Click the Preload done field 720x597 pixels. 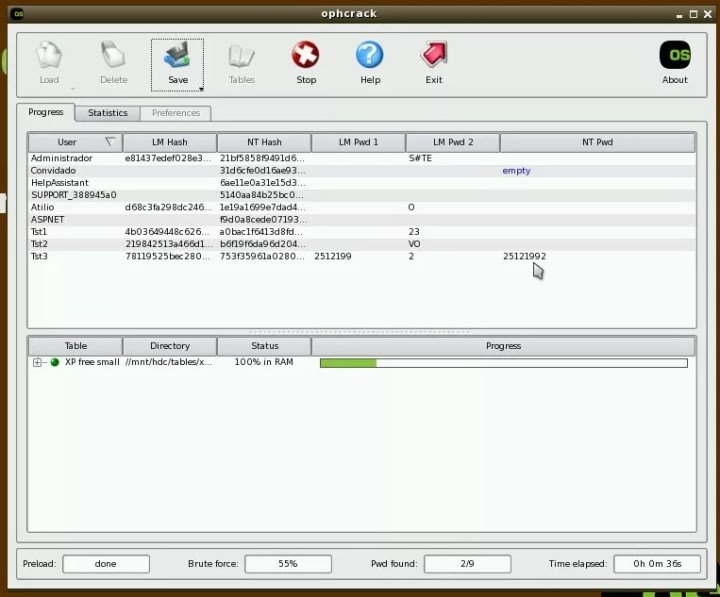[x=106, y=564]
